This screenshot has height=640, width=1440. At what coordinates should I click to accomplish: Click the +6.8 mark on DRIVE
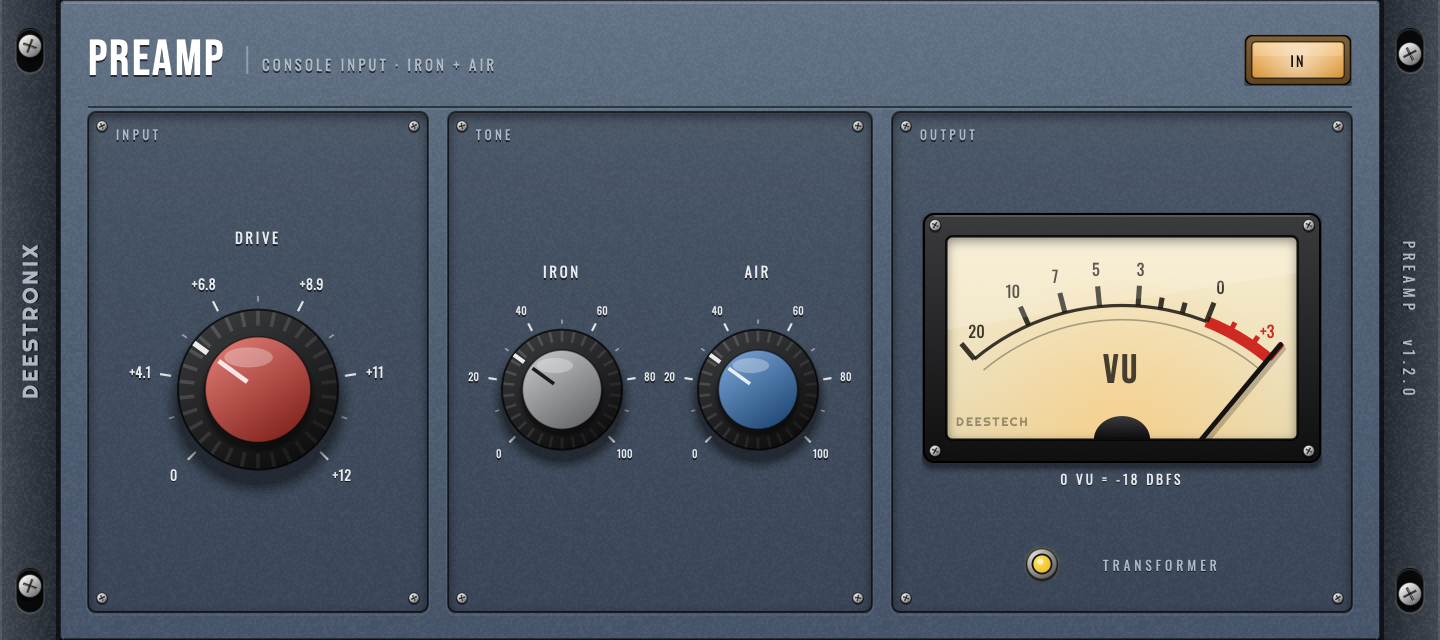[203, 285]
